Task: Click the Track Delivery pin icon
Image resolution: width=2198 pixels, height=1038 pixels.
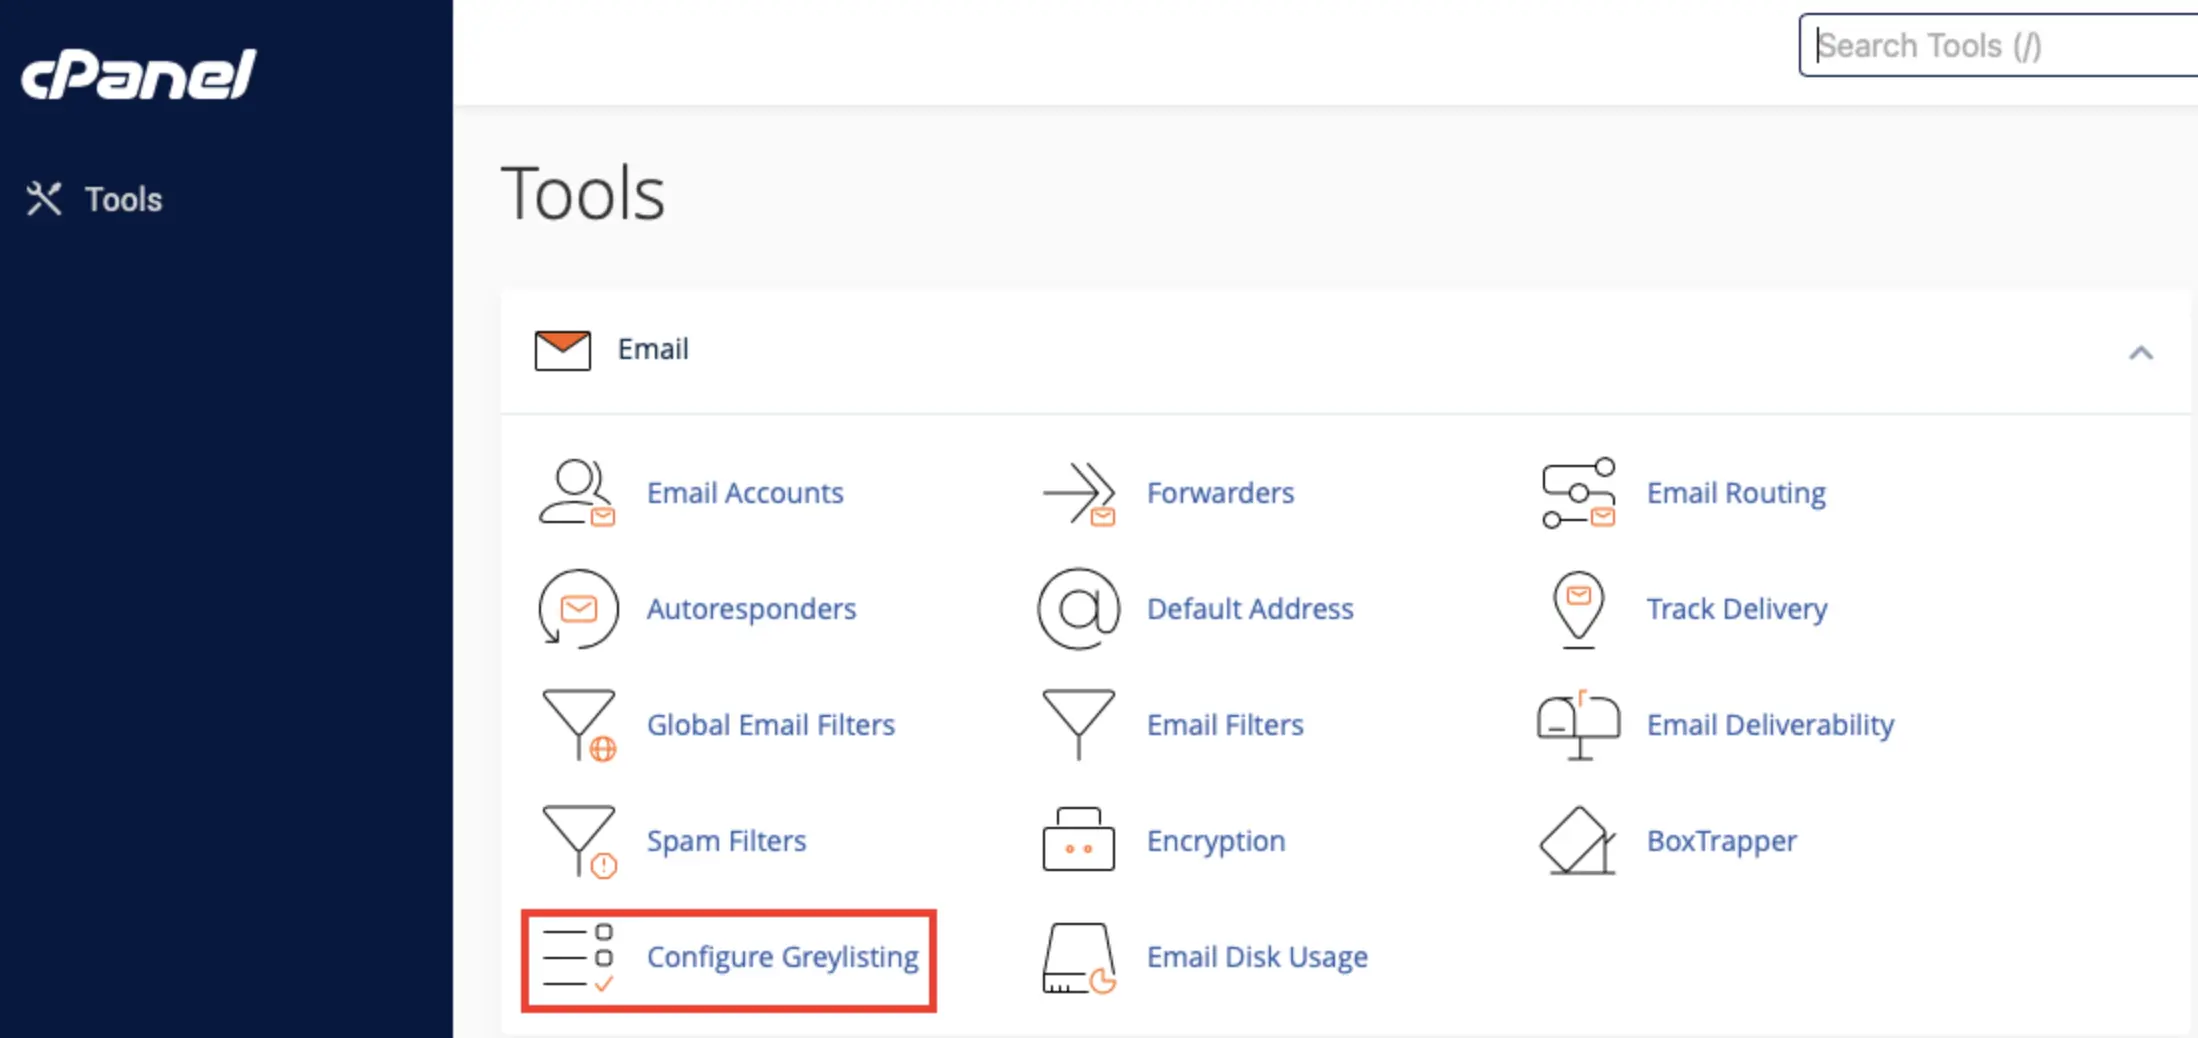Action: point(1578,609)
